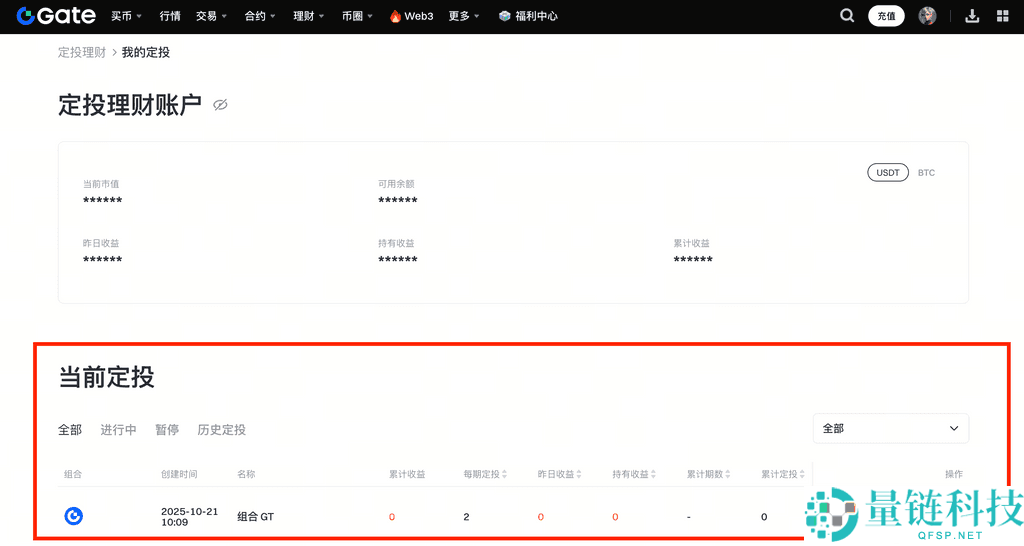Image resolution: width=1024 pixels, height=546 pixels.
Task: Open the 行情 page
Action: [170, 16]
